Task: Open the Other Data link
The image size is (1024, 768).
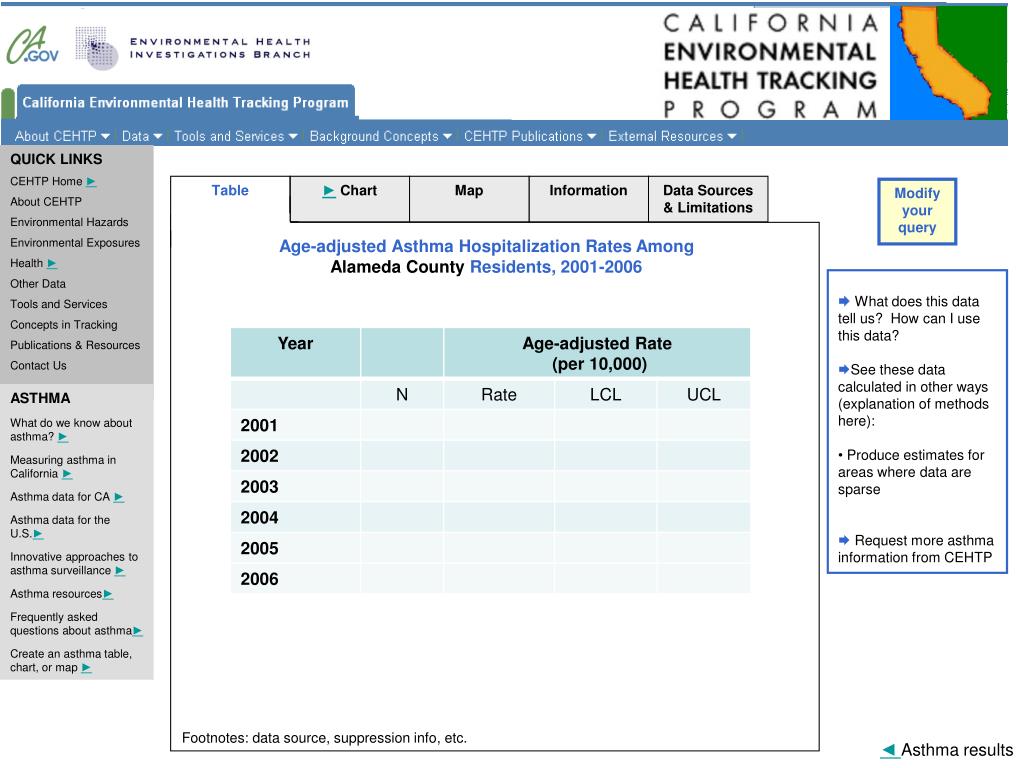Action: [x=38, y=284]
